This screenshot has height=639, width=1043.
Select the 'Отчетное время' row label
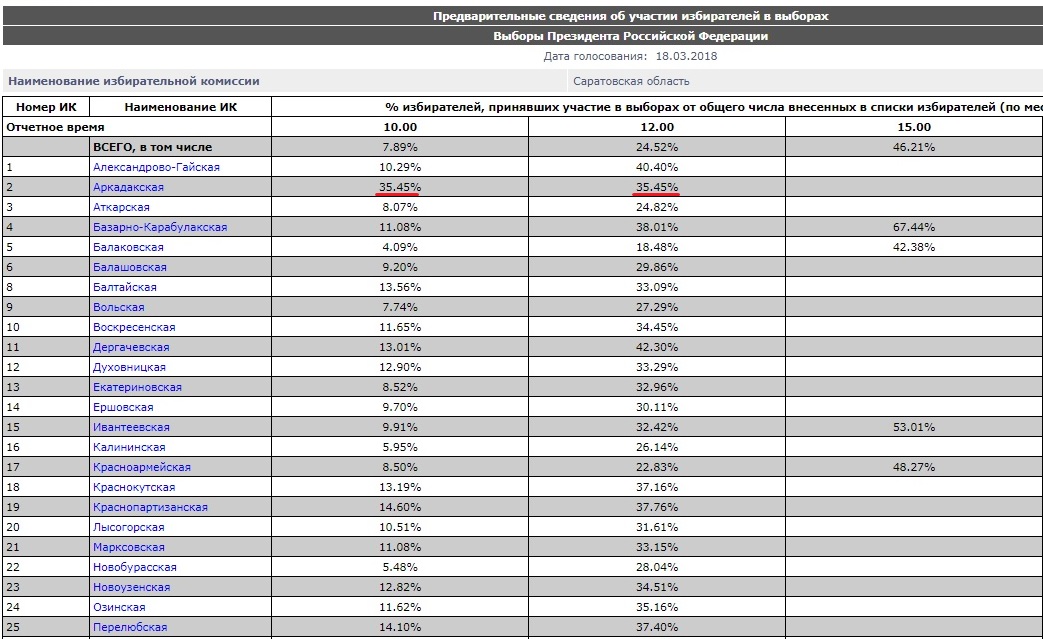[x=55, y=126]
